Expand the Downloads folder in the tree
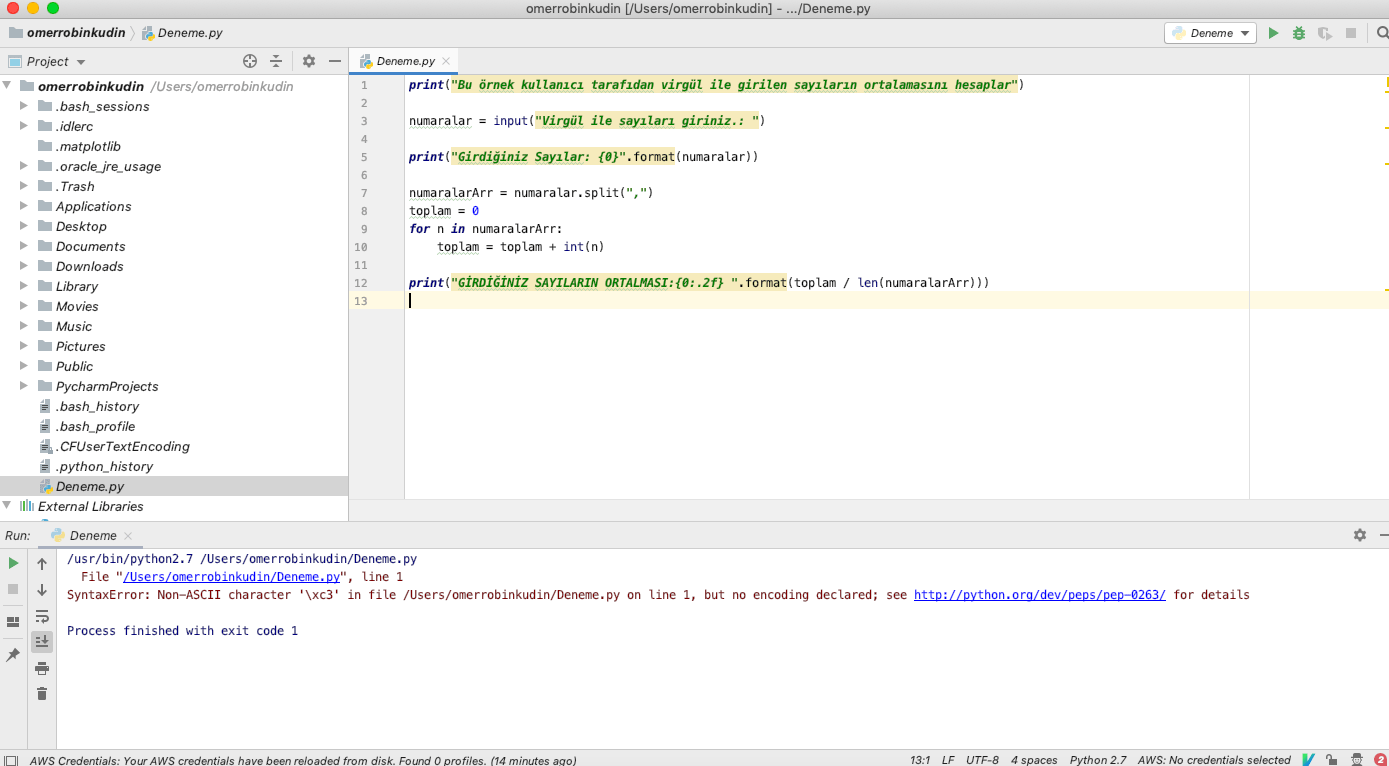Image resolution: width=1389 pixels, height=766 pixels. click(24, 266)
